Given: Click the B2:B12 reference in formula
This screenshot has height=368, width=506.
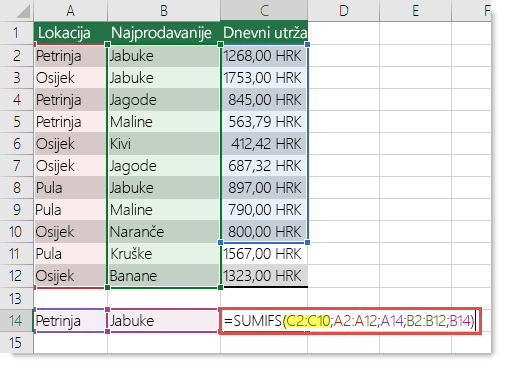Looking at the screenshot, I should click(426, 321).
